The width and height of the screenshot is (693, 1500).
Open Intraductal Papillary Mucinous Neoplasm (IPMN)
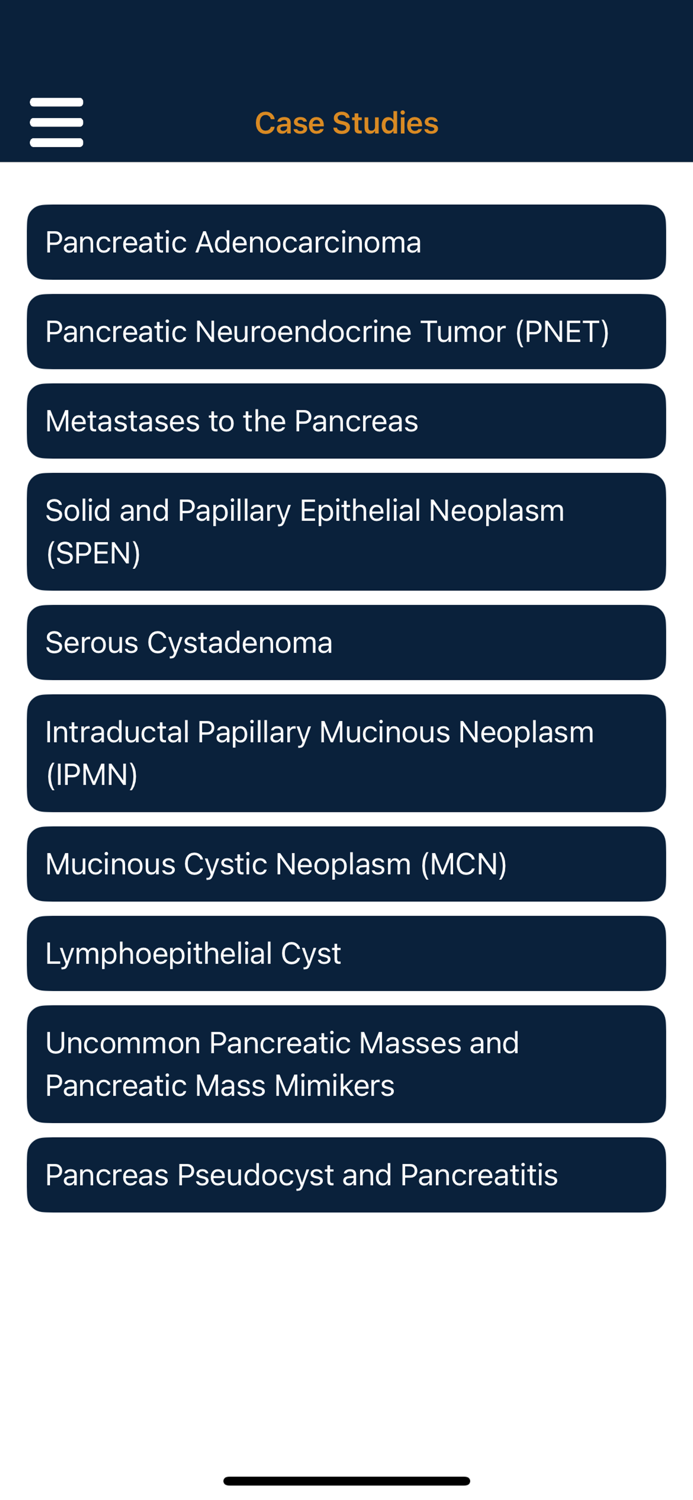pyautogui.click(x=346, y=753)
